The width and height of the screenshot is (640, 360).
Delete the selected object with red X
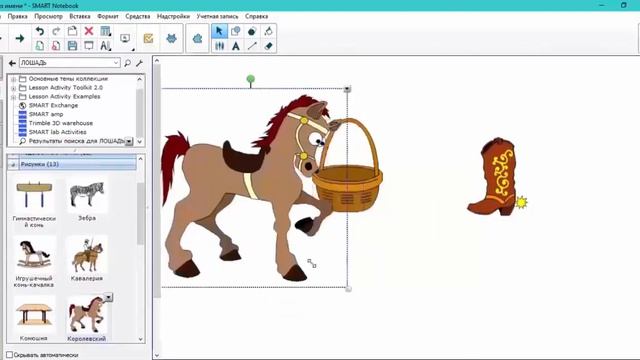point(89,31)
